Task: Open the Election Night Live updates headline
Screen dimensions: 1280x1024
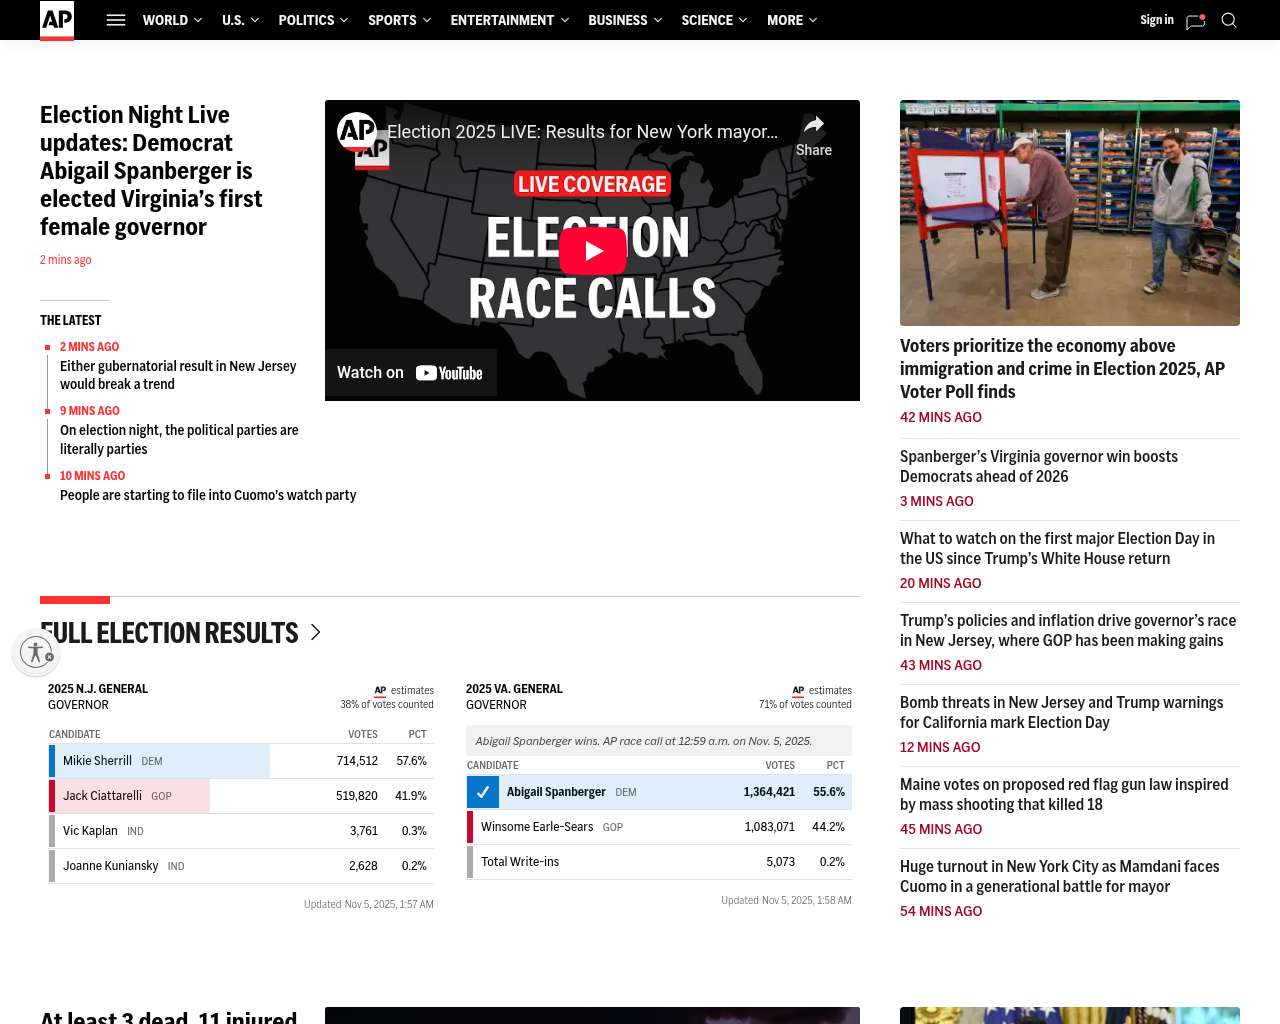Action: 151,171
